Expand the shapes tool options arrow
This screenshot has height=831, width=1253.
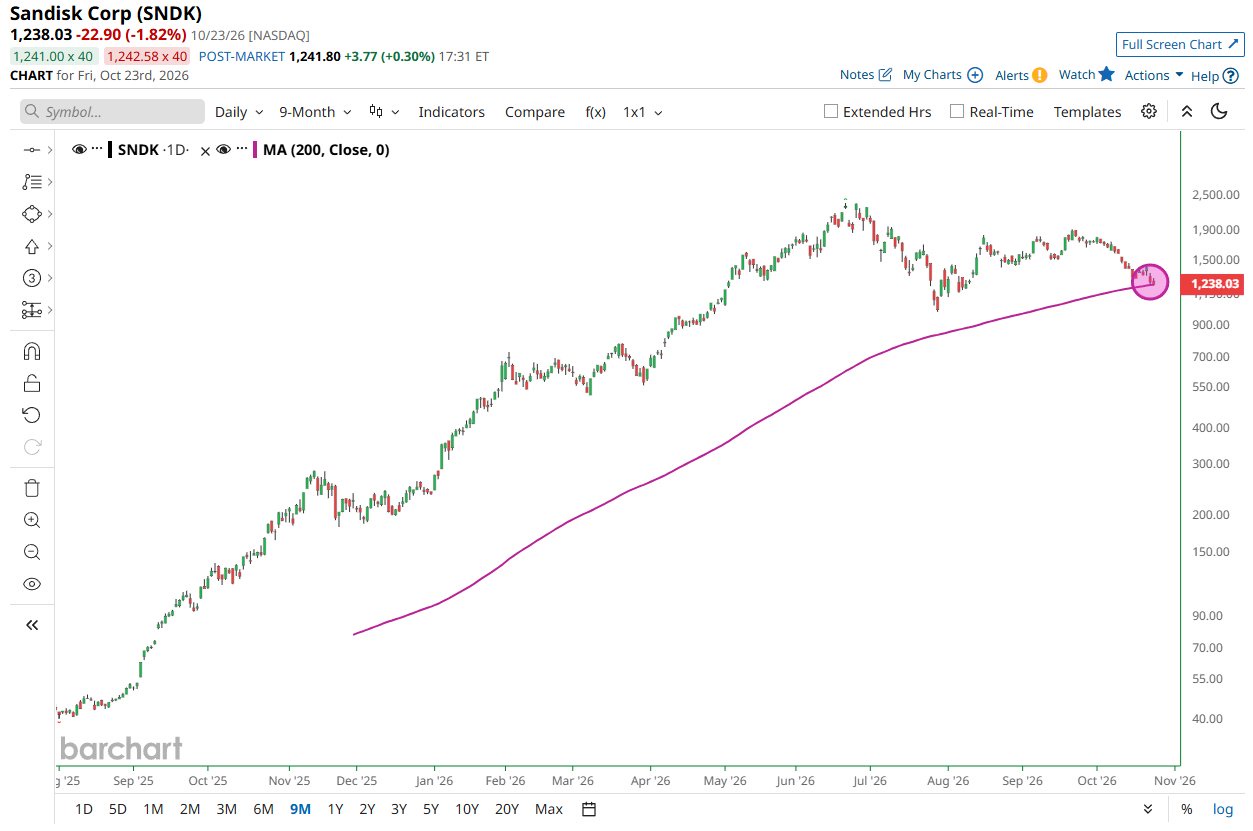point(50,214)
